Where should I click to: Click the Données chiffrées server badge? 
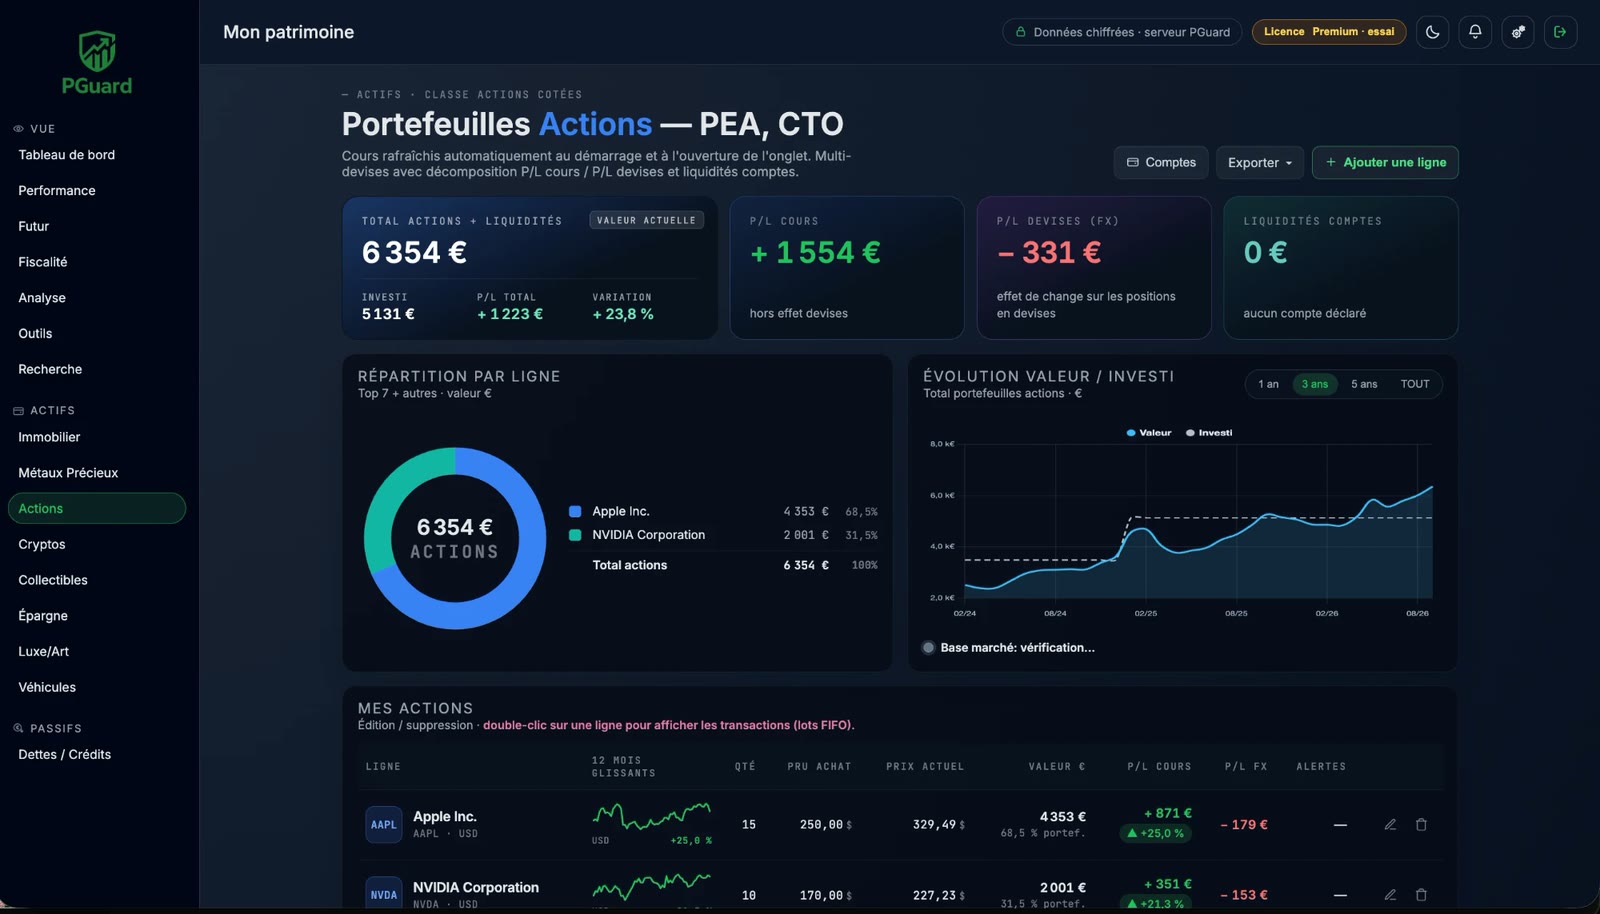[x=1122, y=32]
